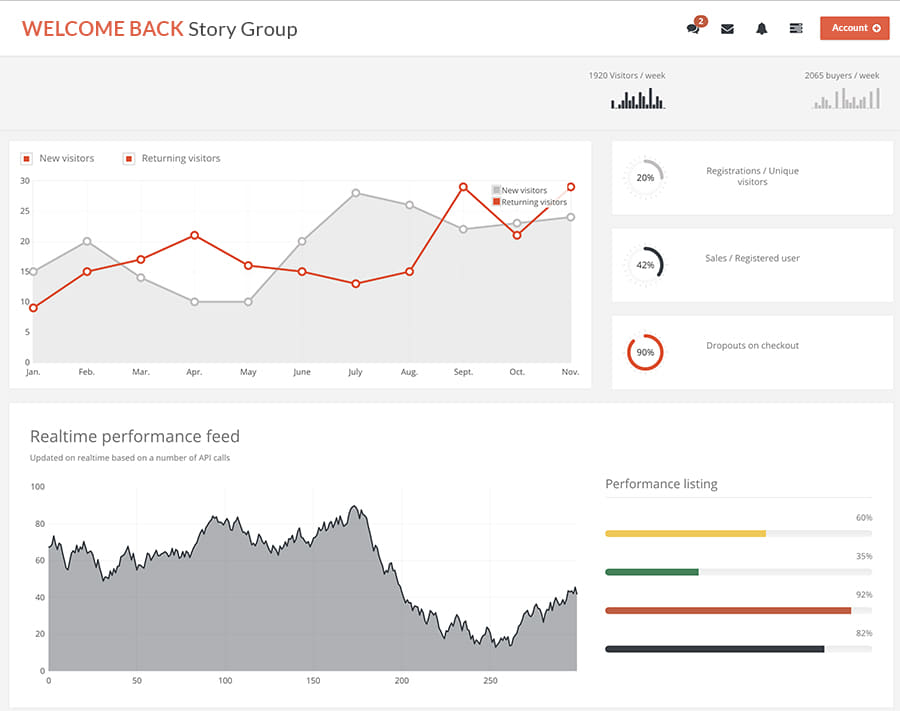
Task: Click the 20% registrations circular gauge
Action: (645, 178)
